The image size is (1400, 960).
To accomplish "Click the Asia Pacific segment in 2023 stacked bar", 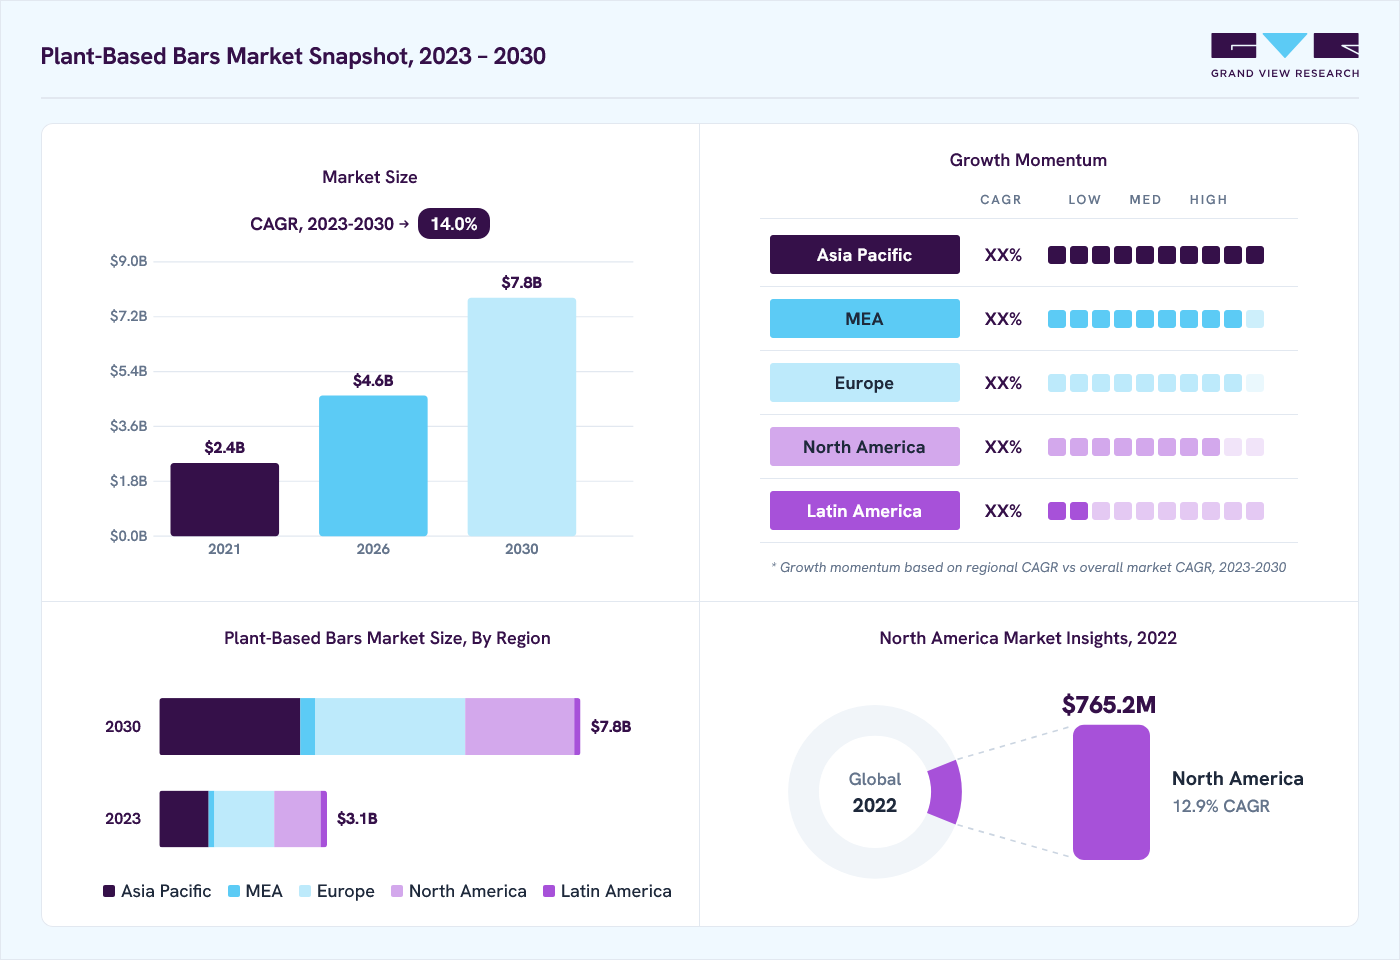I will tap(184, 819).
